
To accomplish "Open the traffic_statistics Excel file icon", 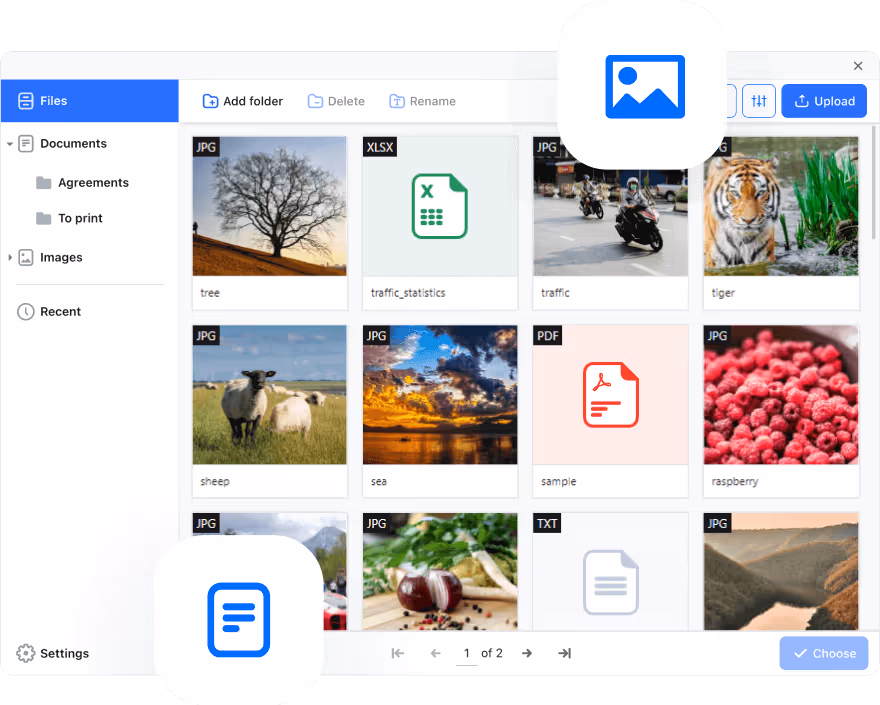I will click(x=439, y=206).
